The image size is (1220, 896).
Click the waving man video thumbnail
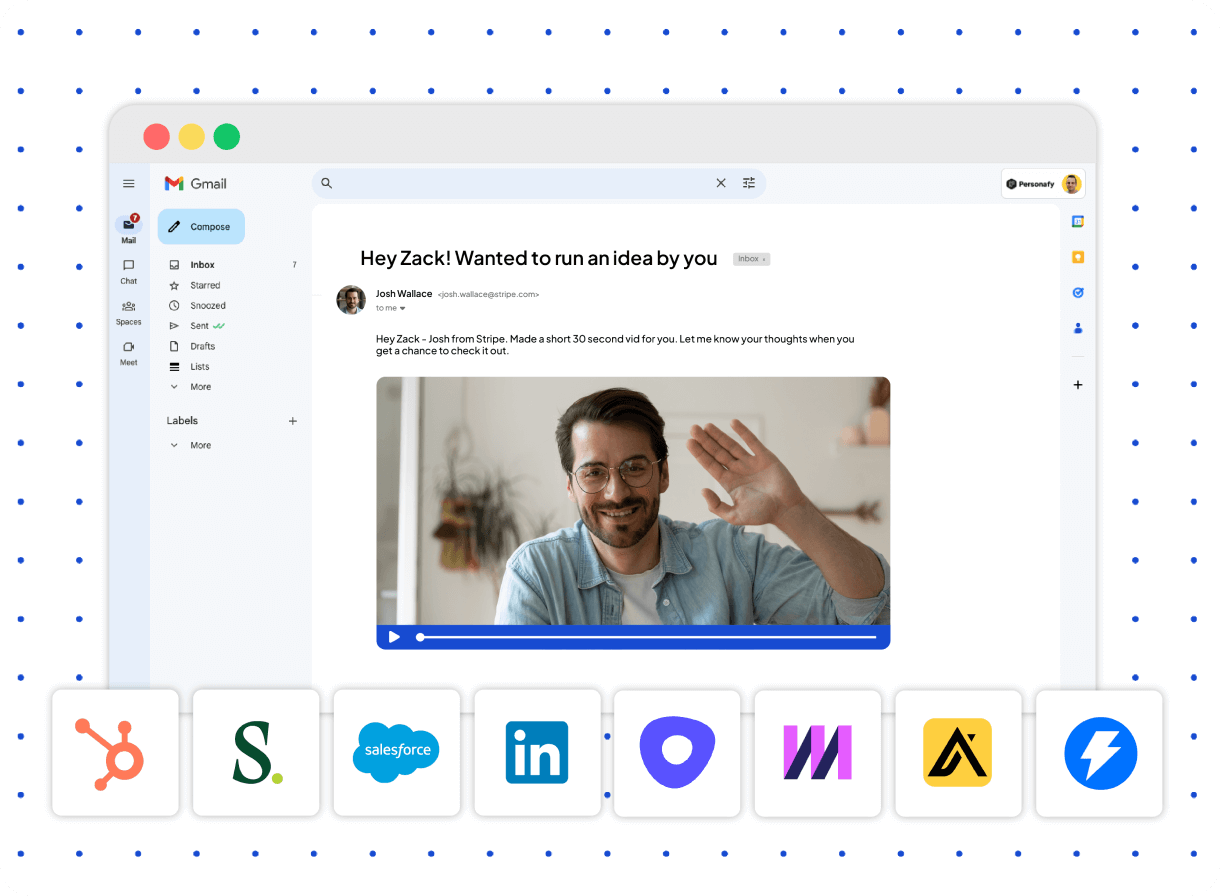pyautogui.click(x=633, y=501)
